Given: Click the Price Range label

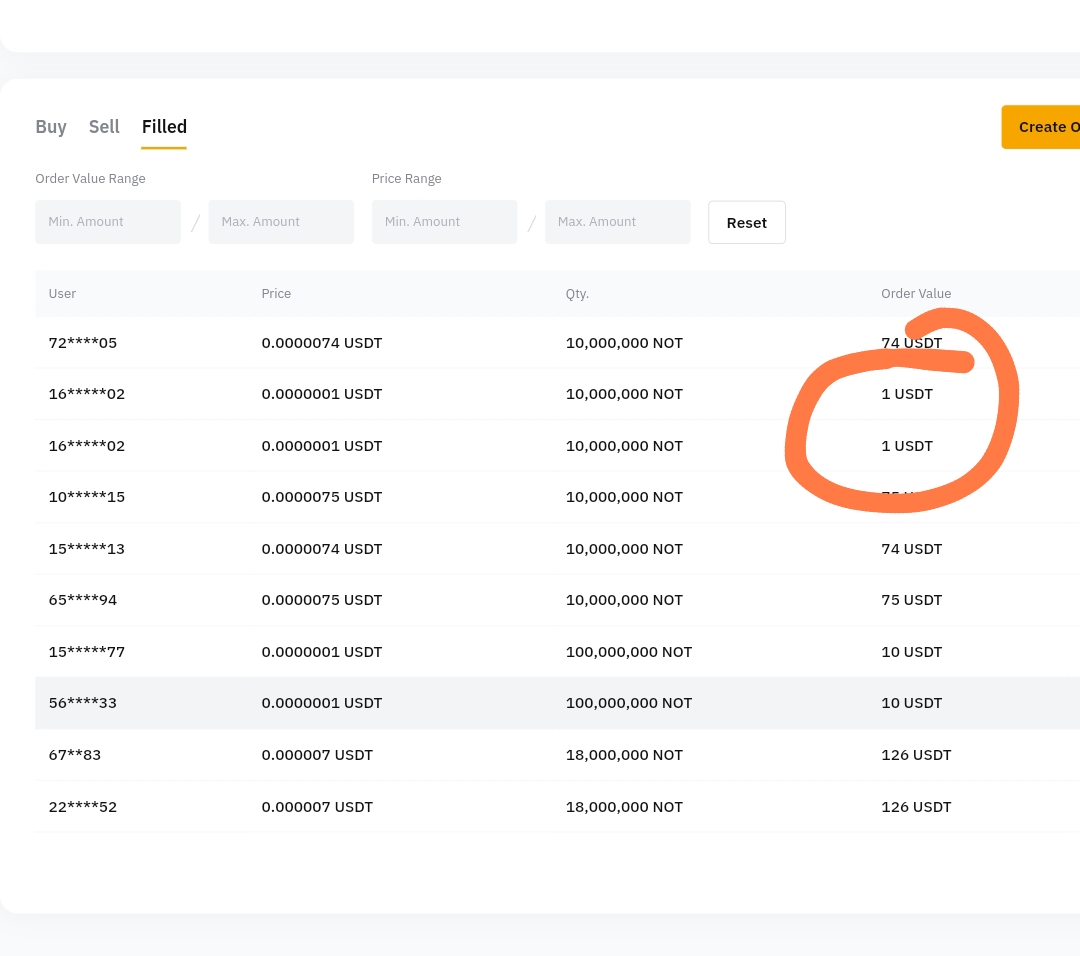Looking at the screenshot, I should (406, 178).
